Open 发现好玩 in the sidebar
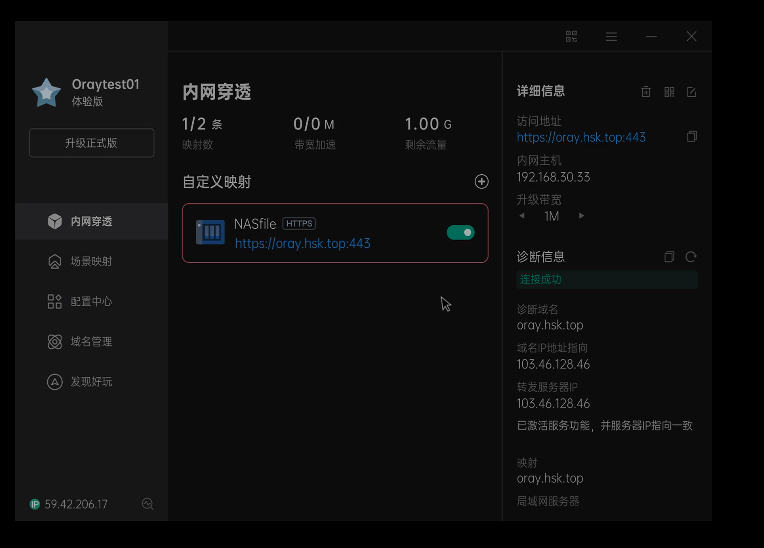764x548 pixels. pos(92,381)
